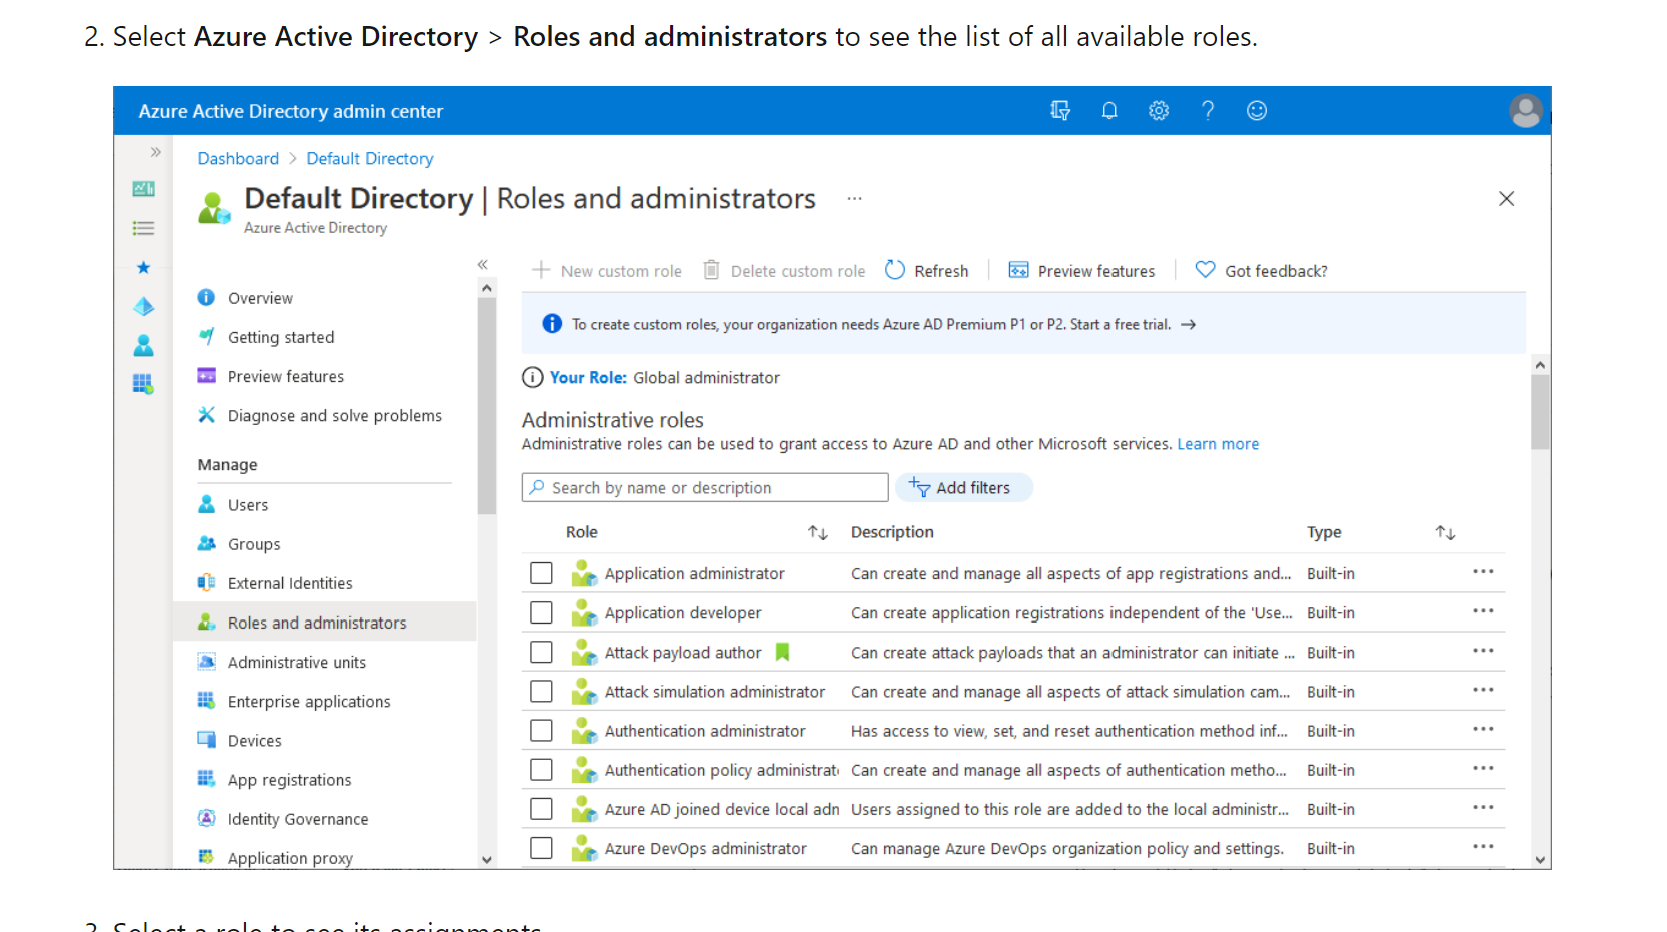
Task: Open All services list icon in left rail
Action: pyautogui.click(x=143, y=228)
